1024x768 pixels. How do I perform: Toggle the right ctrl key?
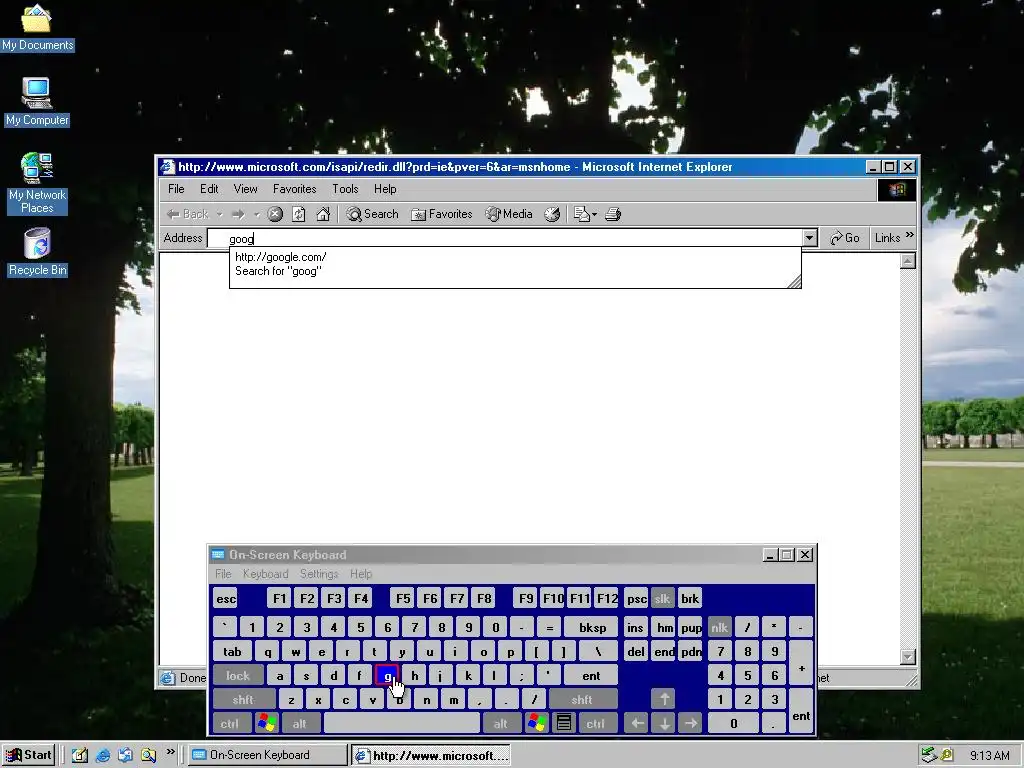tap(595, 724)
